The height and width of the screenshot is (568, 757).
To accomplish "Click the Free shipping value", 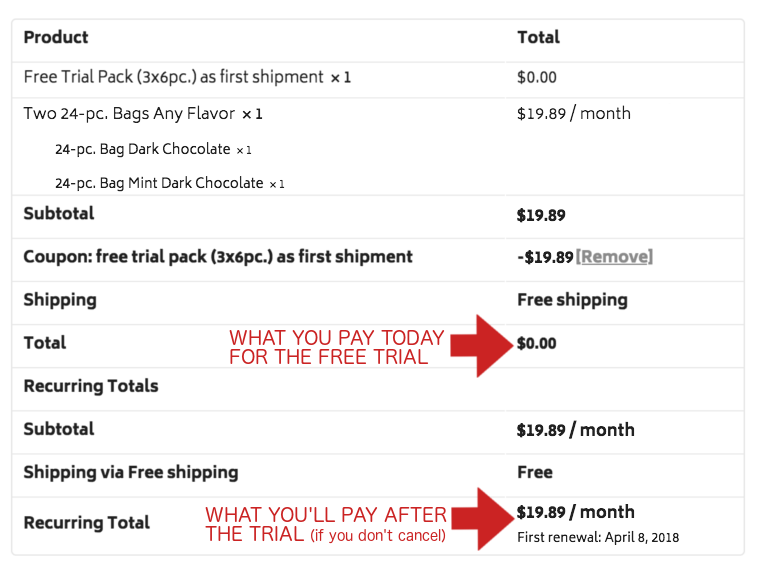I will pyautogui.click(x=572, y=300).
